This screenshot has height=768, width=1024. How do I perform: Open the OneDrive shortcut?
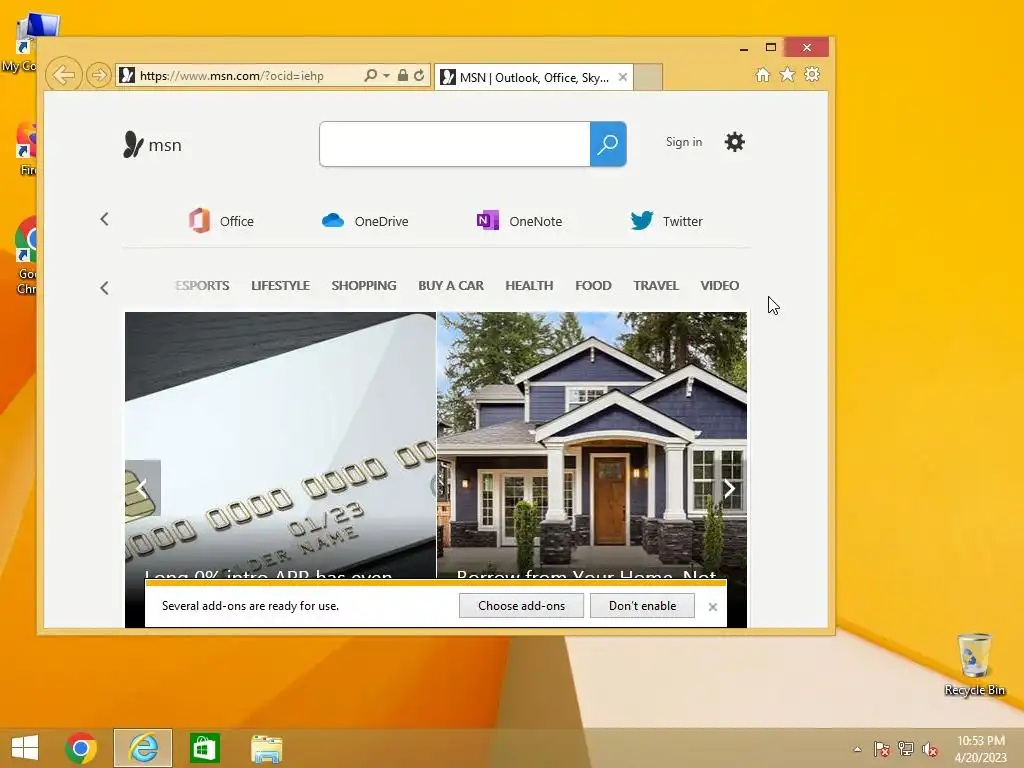tap(365, 221)
